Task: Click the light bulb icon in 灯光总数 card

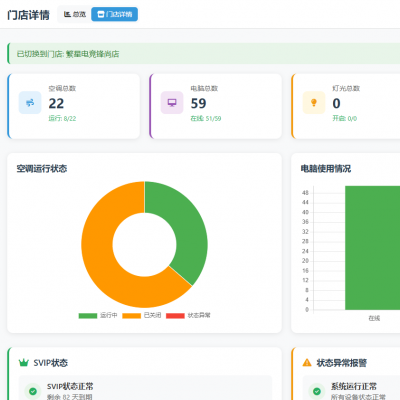Action: point(314,103)
